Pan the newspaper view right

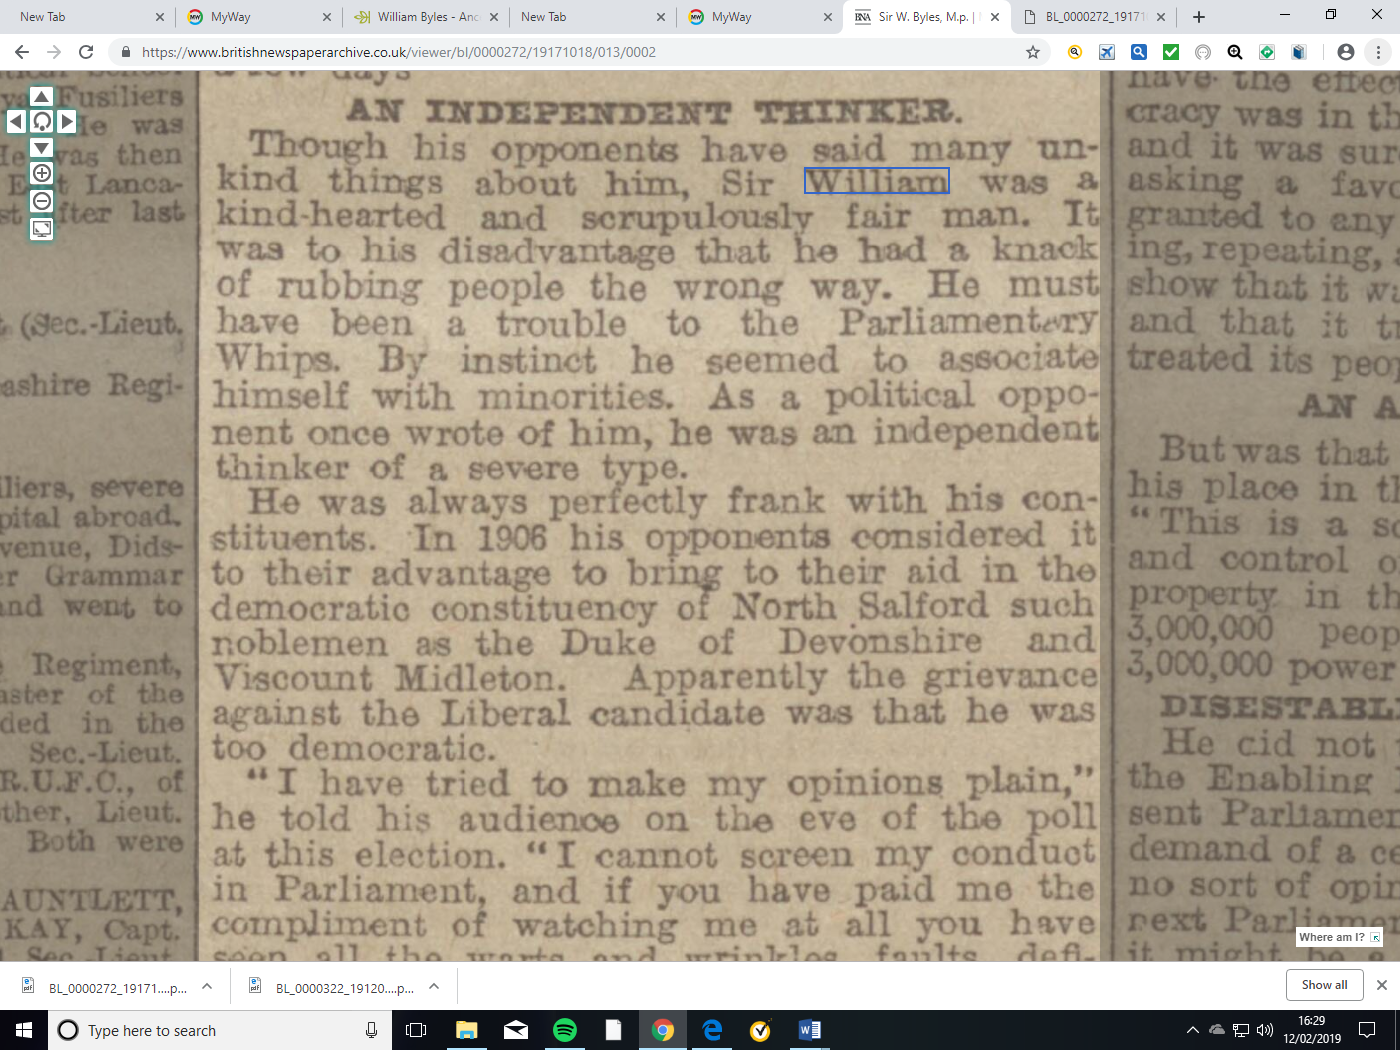67,122
